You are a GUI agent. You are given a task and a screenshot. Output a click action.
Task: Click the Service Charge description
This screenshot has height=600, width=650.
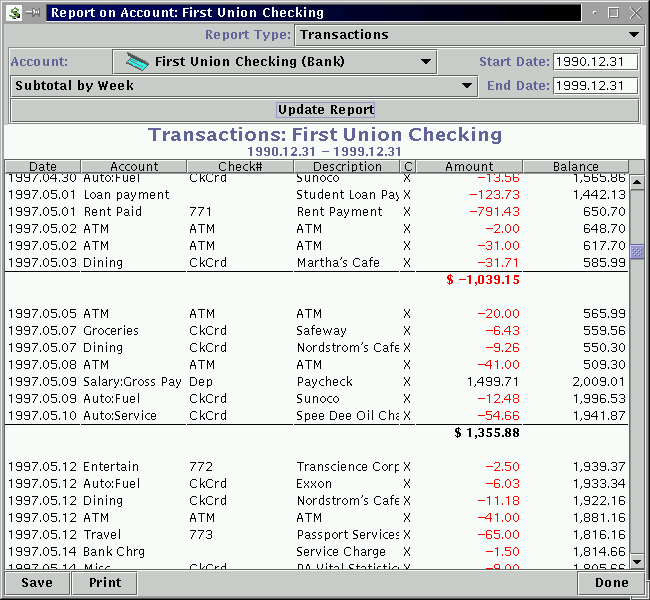click(x=341, y=552)
